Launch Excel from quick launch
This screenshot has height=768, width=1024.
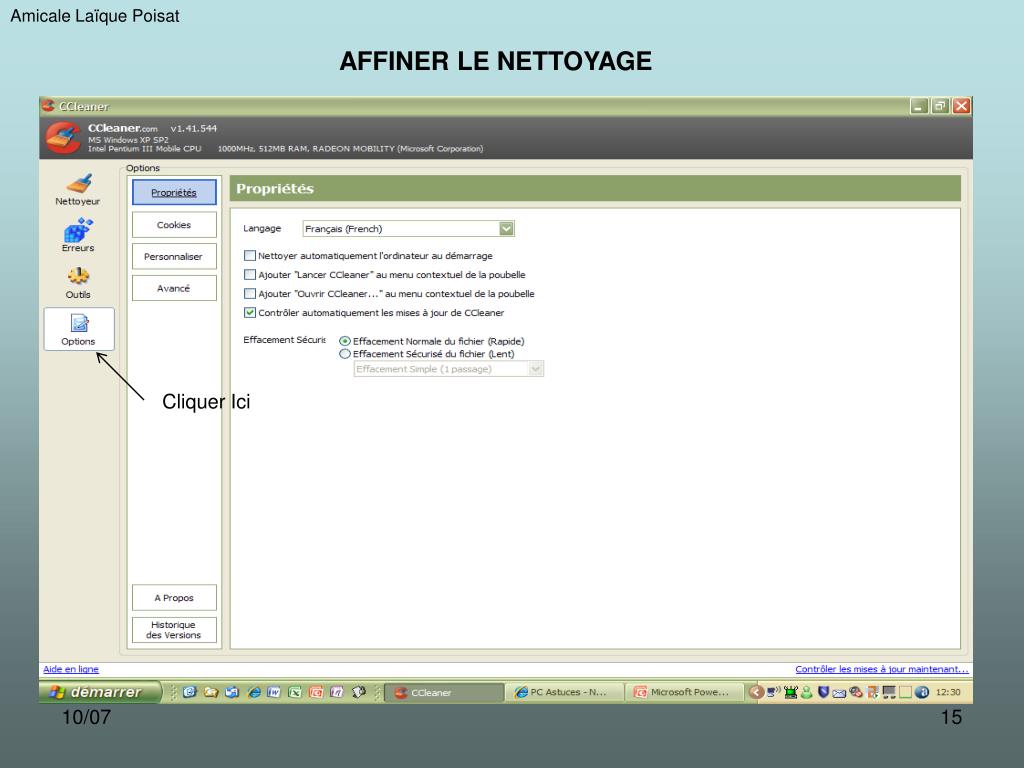click(x=295, y=692)
